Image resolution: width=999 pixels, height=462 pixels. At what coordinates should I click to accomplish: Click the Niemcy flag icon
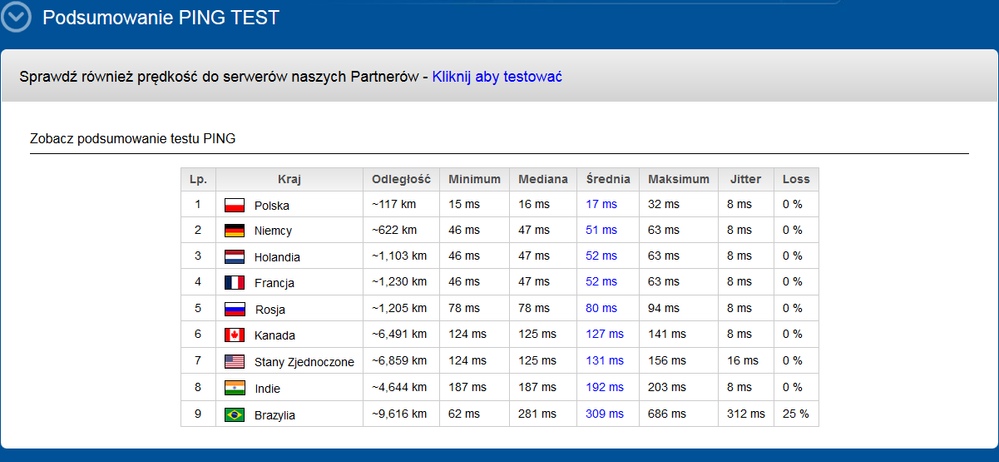[235, 231]
